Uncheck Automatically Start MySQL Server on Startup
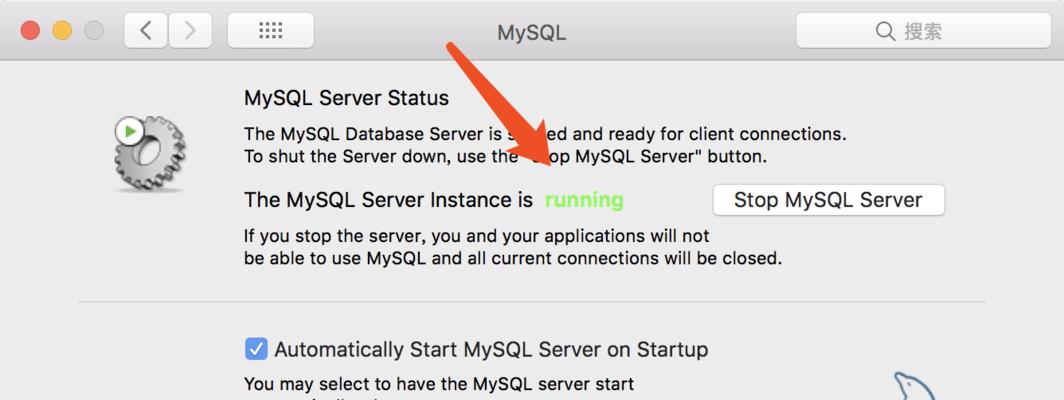The width and height of the screenshot is (1064, 400). (256, 350)
